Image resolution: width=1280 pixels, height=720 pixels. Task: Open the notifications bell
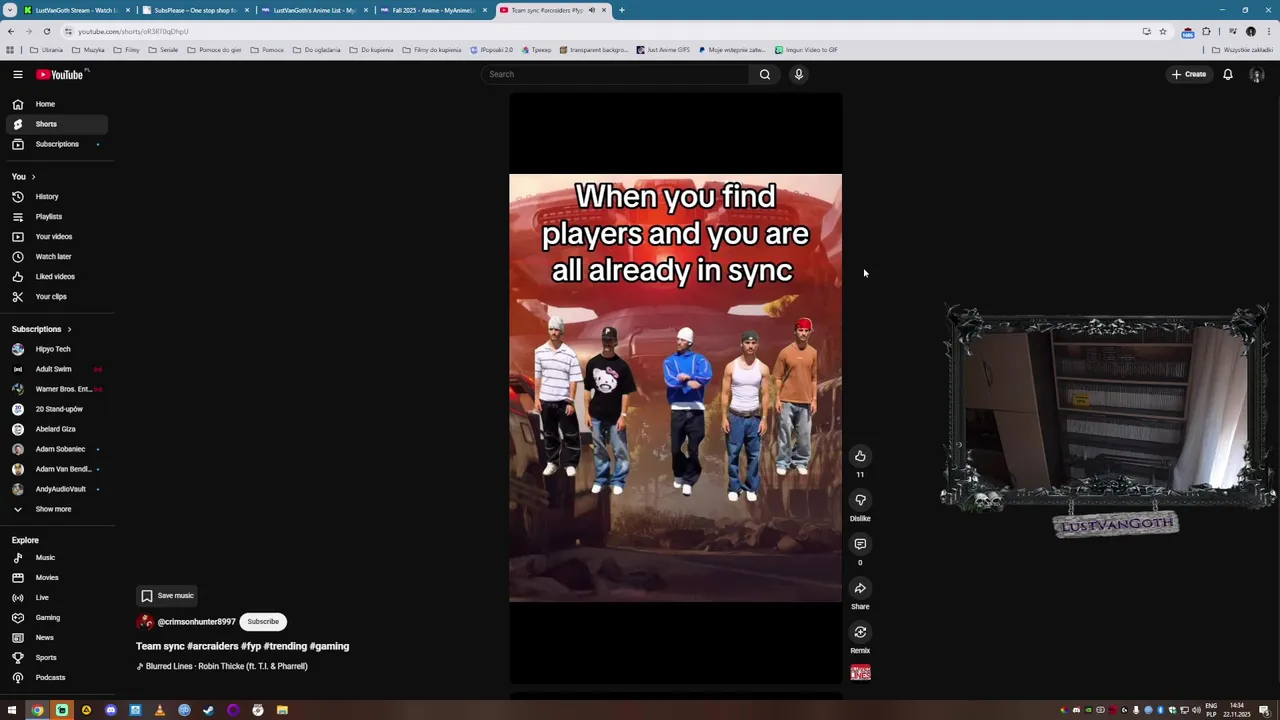[x=1228, y=74]
